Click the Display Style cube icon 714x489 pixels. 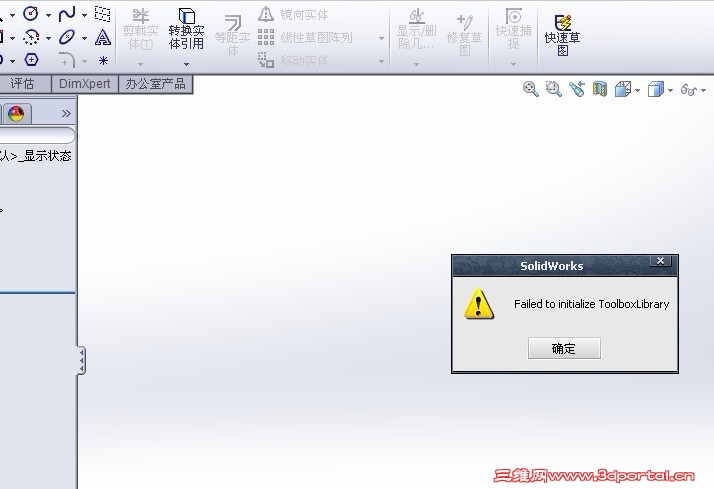pos(656,89)
